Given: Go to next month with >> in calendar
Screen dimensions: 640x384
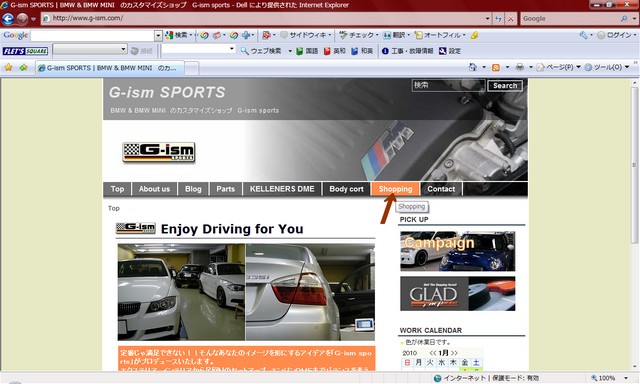Looking at the screenshot, I should point(454,353).
